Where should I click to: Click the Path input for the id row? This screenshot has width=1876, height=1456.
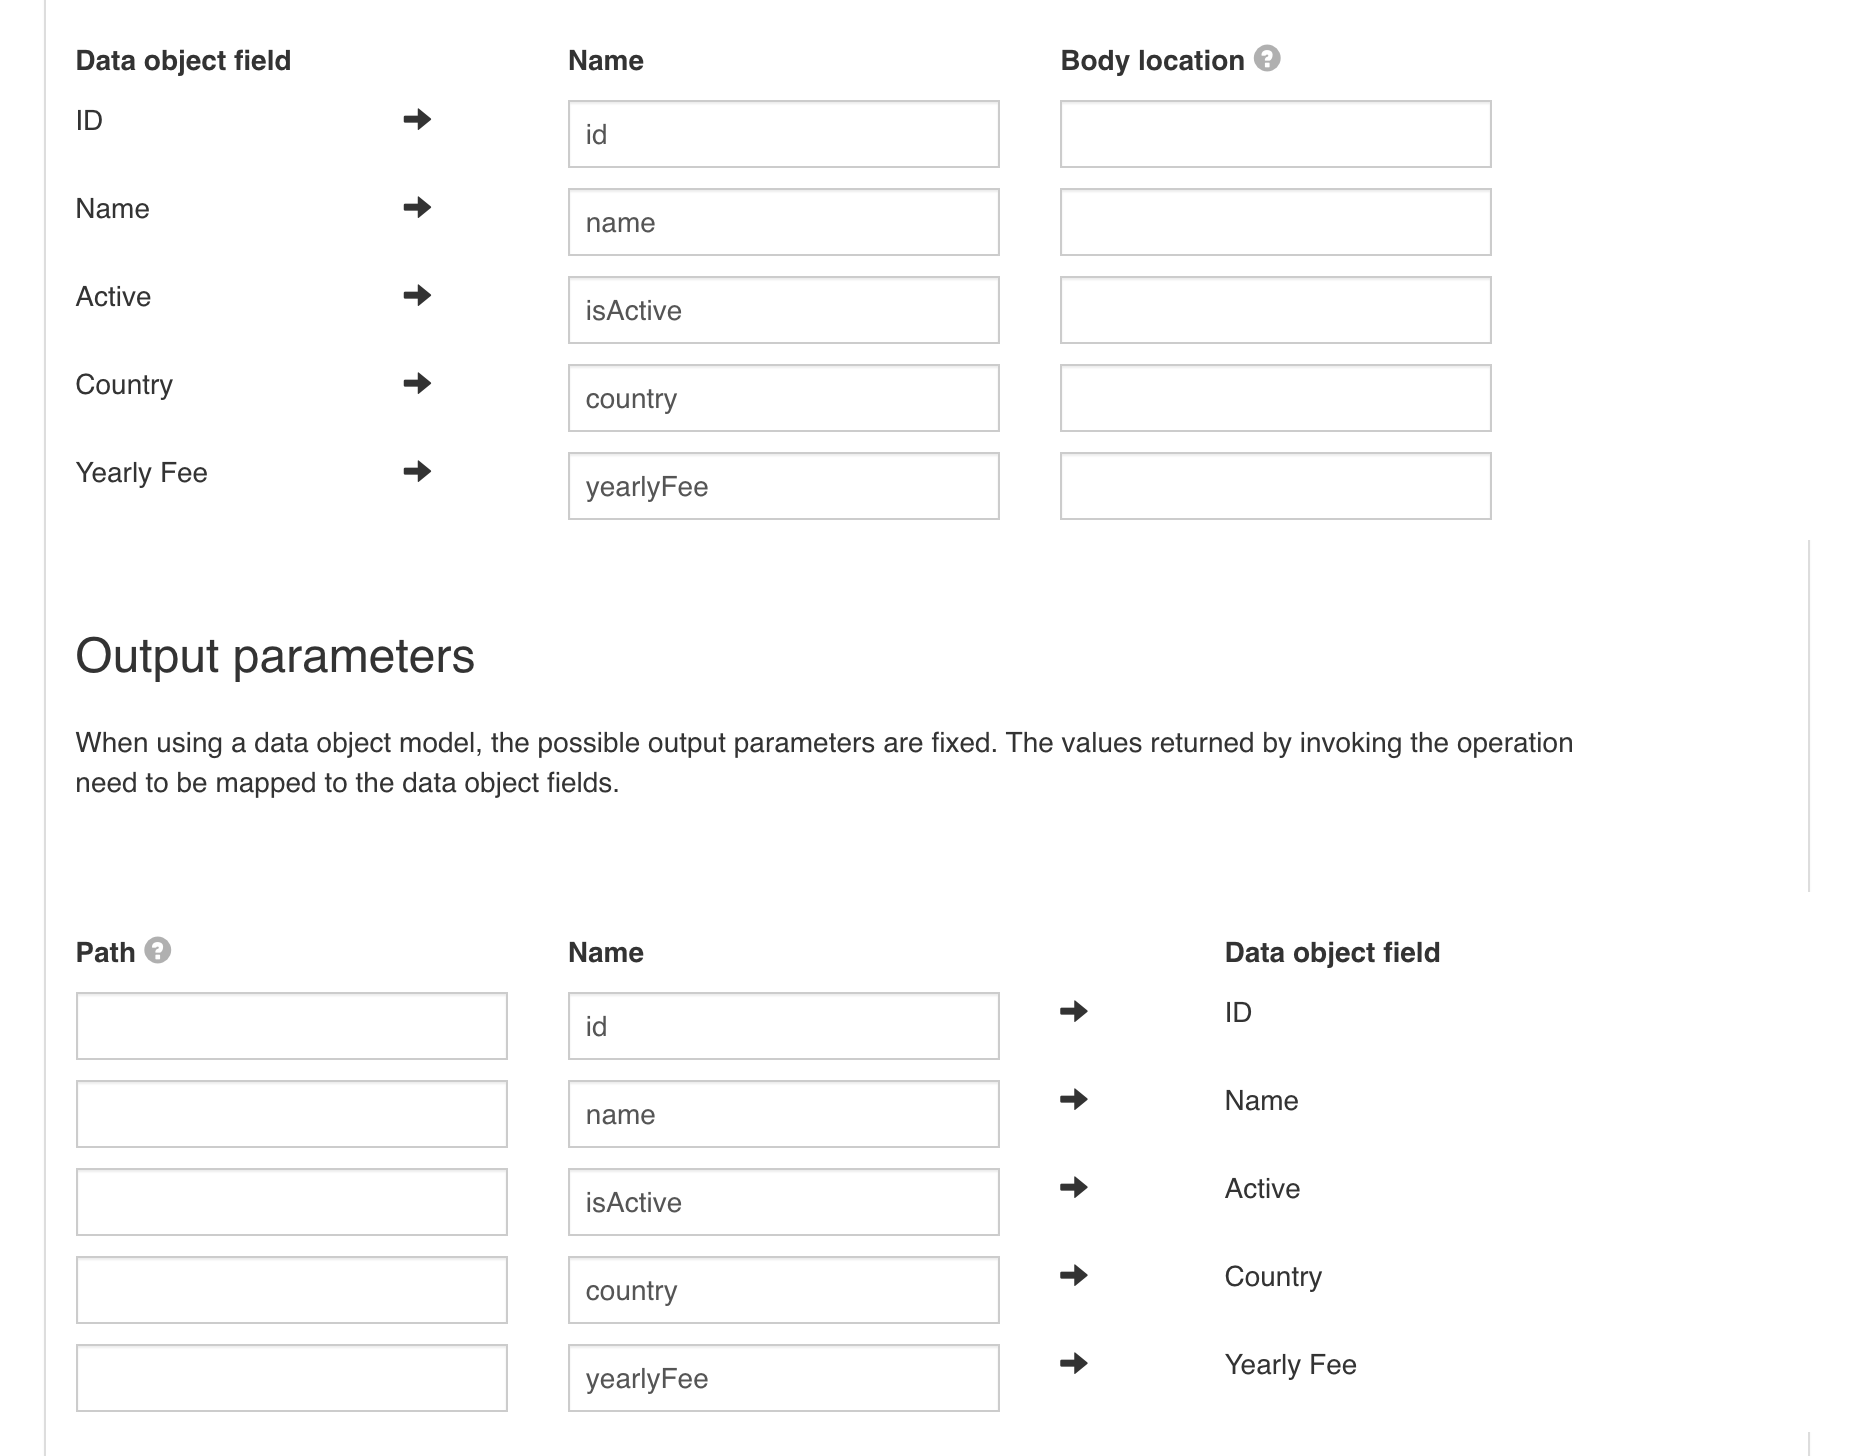click(291, 1025)
